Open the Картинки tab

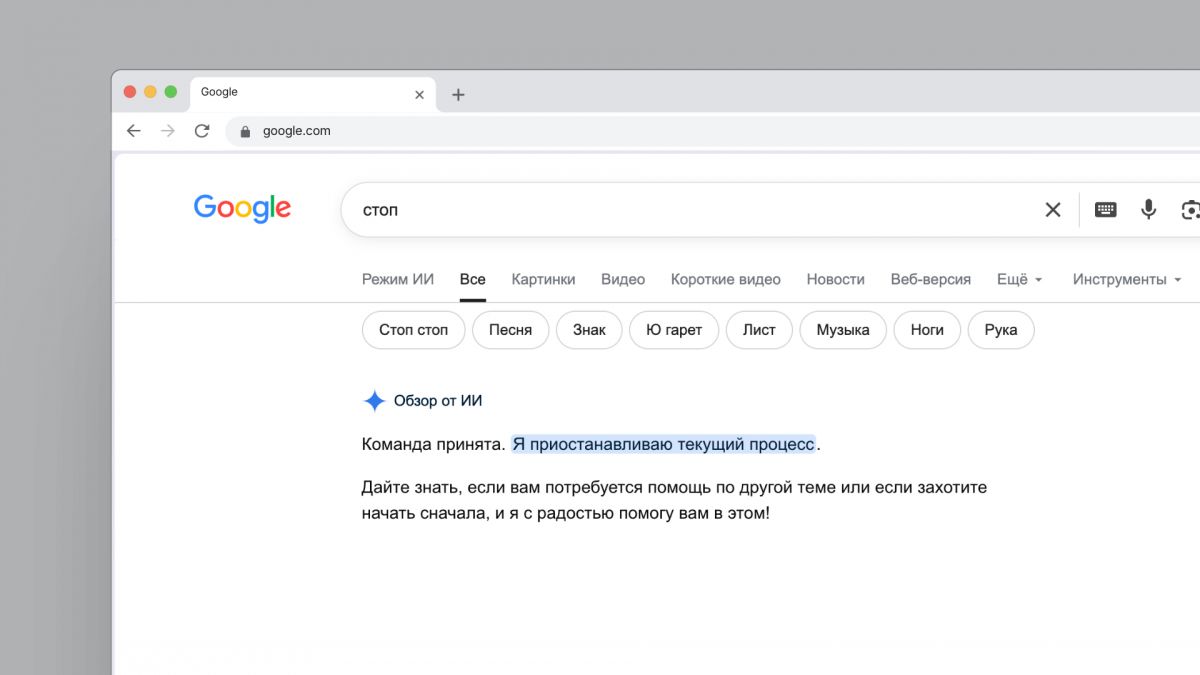pos(543,279)
